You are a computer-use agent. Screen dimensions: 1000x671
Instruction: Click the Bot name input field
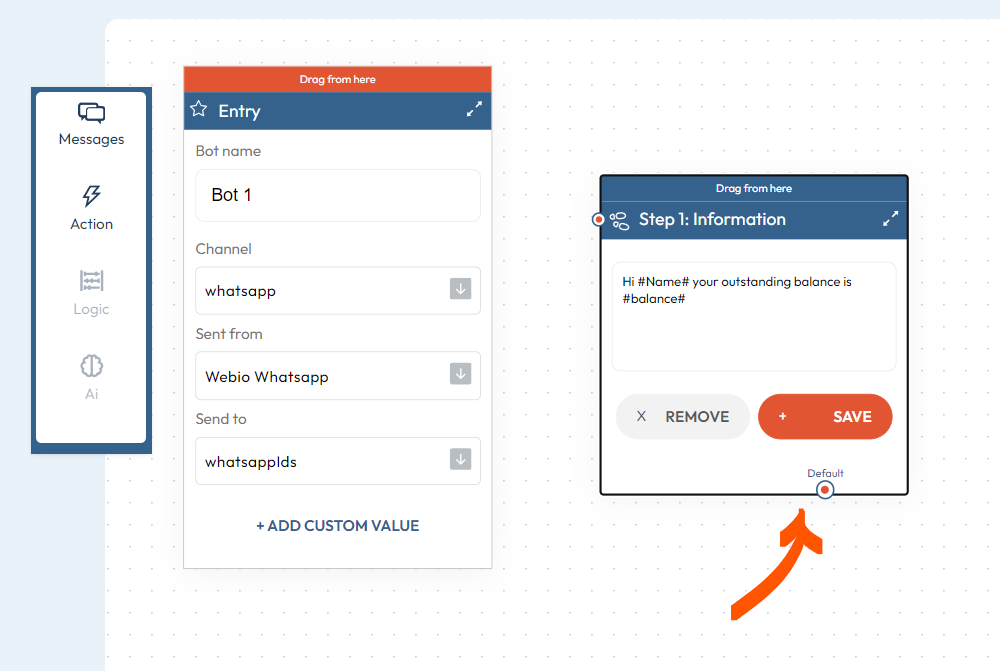pyautogui.click(x=337, y=195)
